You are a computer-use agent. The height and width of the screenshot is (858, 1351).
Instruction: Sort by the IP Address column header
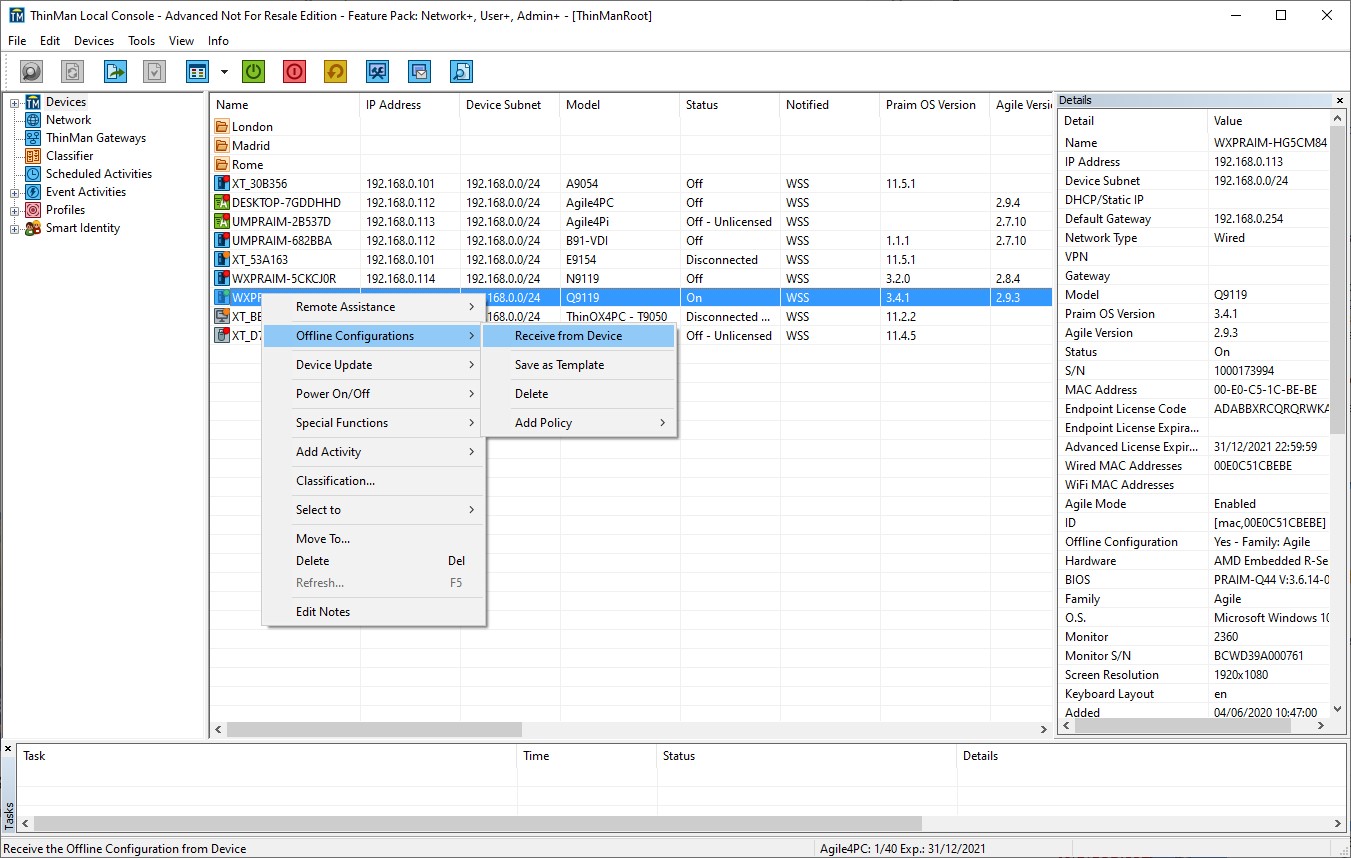pyautogui.click(x=410, y=105)
